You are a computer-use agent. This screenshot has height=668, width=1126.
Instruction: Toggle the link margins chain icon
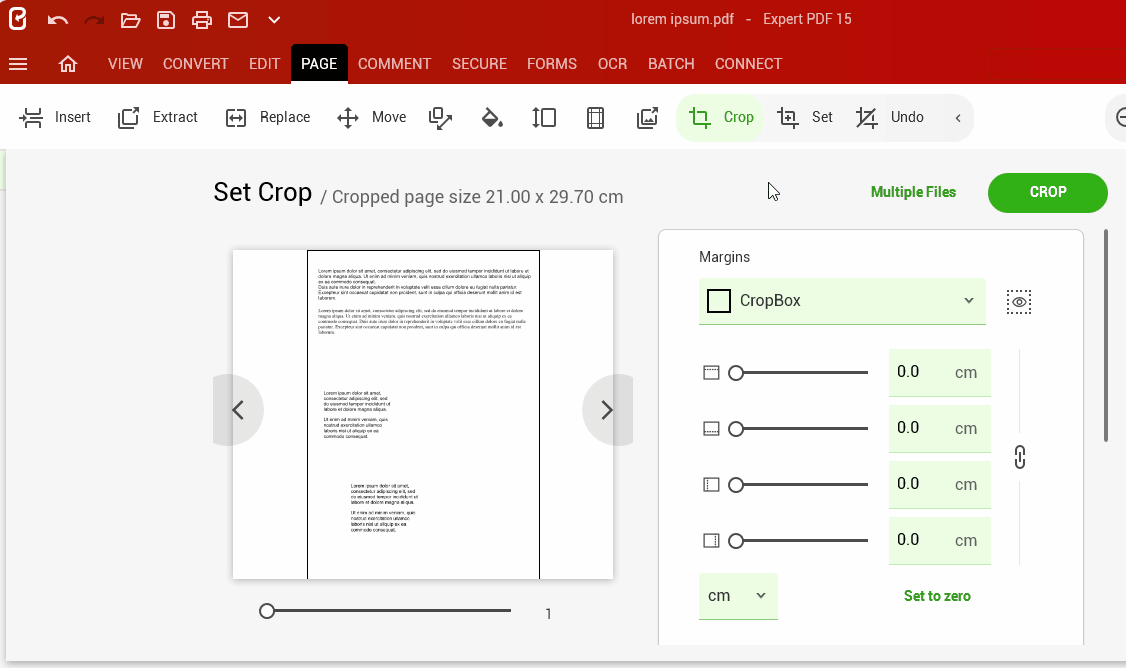coord(1020,457)
